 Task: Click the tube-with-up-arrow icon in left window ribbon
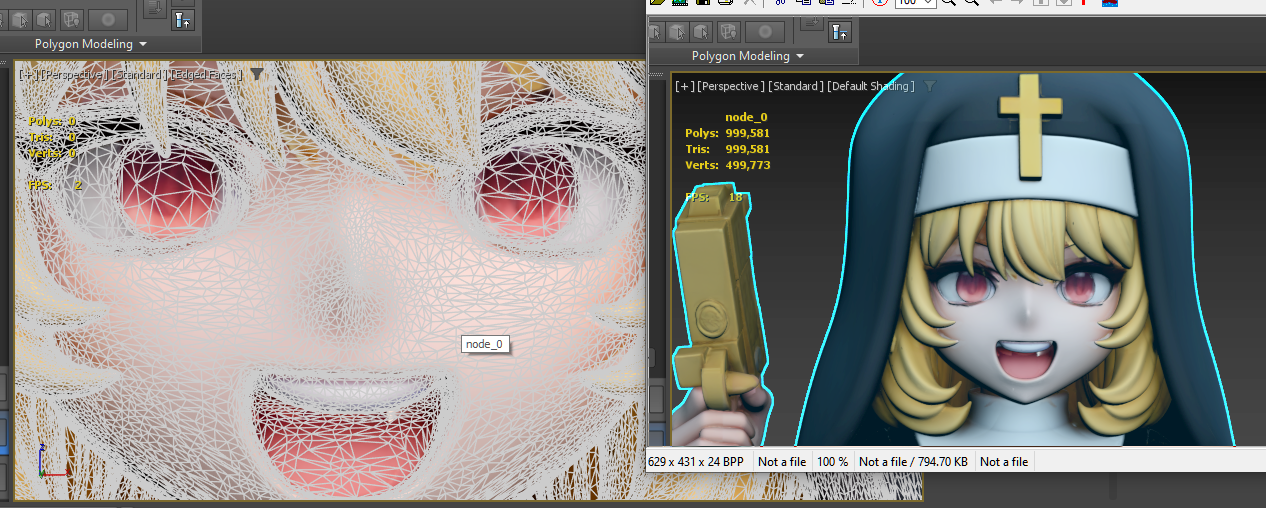182,19
